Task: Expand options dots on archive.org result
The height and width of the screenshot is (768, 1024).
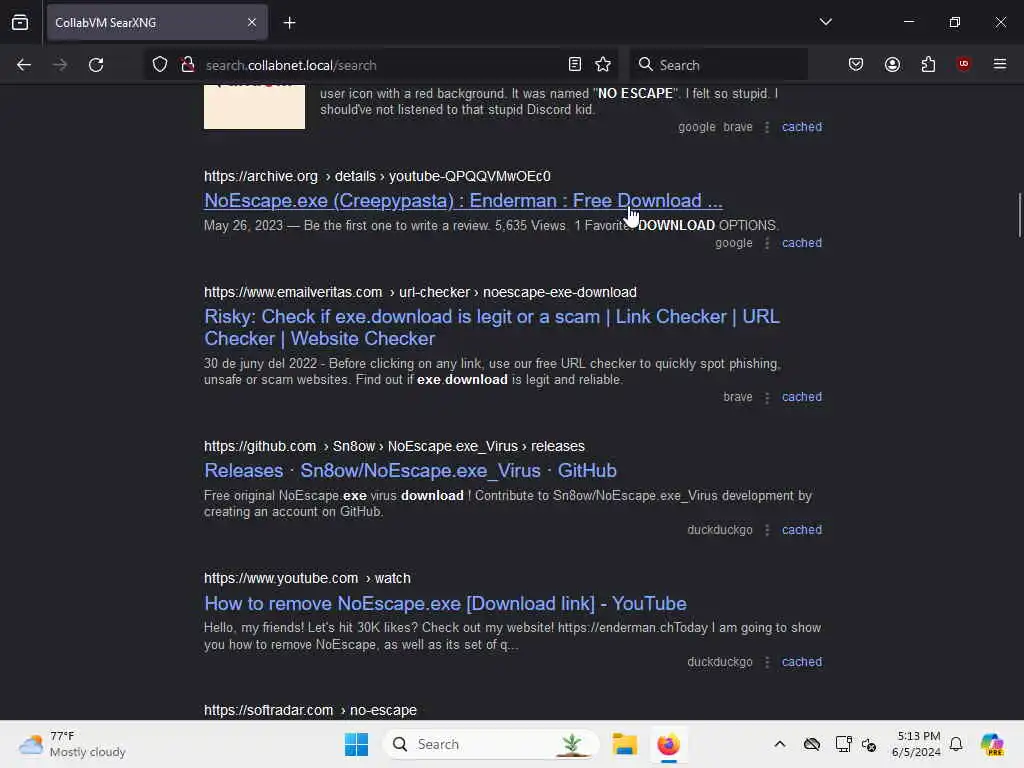Action: (x=767, y=244)
